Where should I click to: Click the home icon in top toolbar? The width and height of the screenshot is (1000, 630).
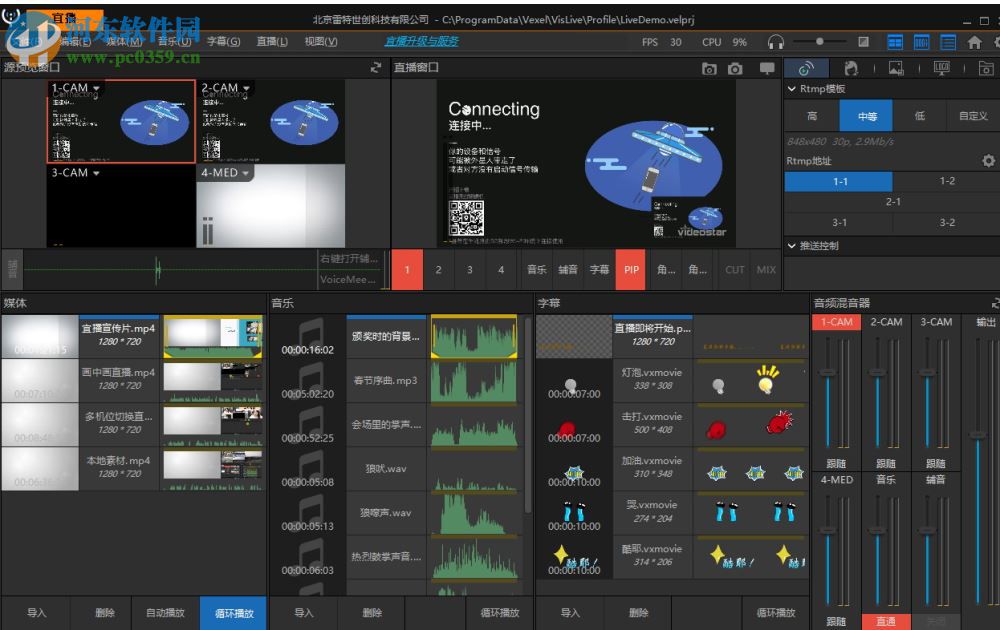click(x=973, y=42)
